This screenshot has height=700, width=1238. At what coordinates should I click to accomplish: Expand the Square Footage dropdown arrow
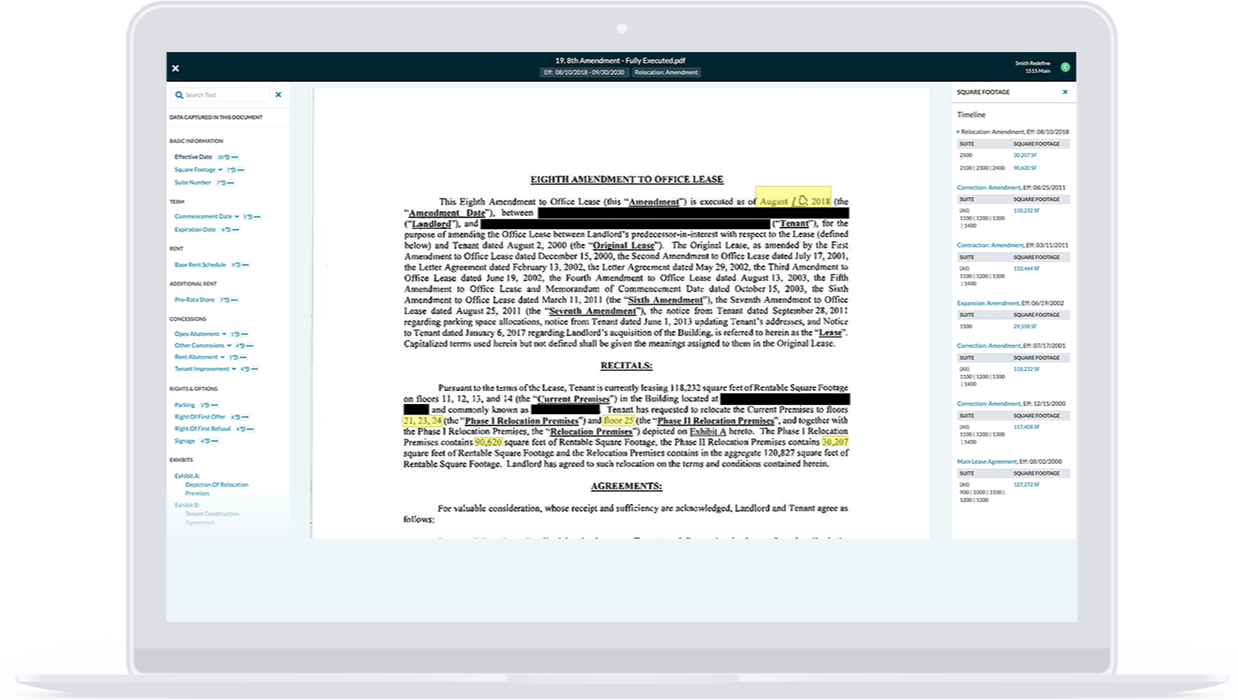(x=220, y=170)
